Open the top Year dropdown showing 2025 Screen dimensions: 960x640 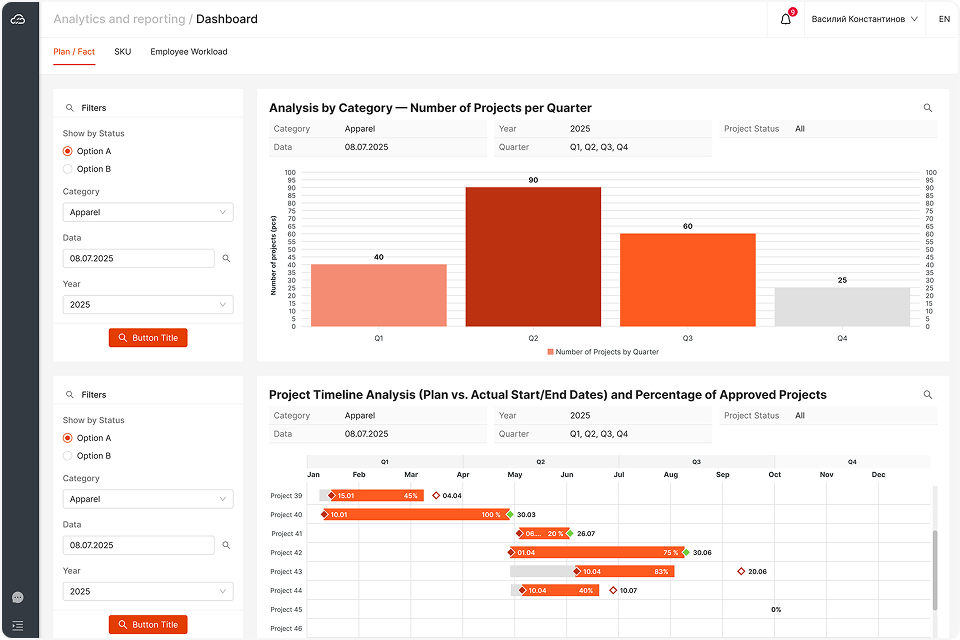click(x=148, y=304)
